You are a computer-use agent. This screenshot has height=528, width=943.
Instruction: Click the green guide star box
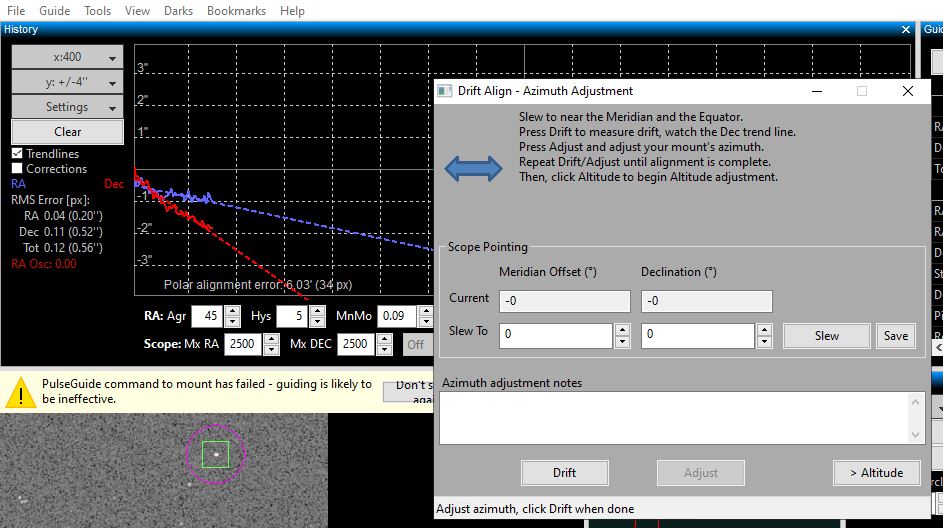(x=215, y=455)
